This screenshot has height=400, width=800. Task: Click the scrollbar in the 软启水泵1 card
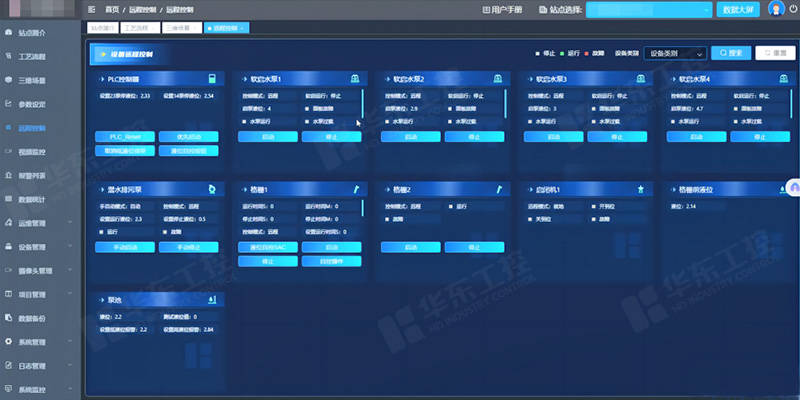(x=361, y=104)
